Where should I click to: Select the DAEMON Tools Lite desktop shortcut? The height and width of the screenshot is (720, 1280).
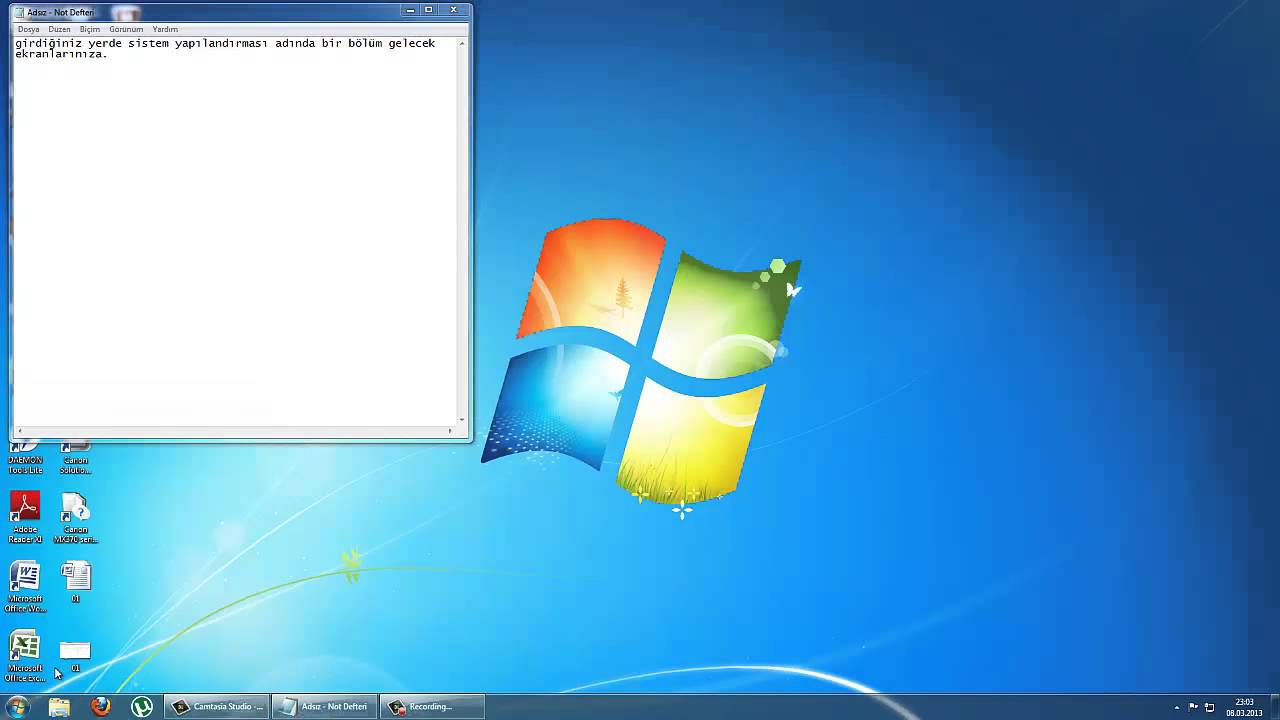(x=25, y=459)
